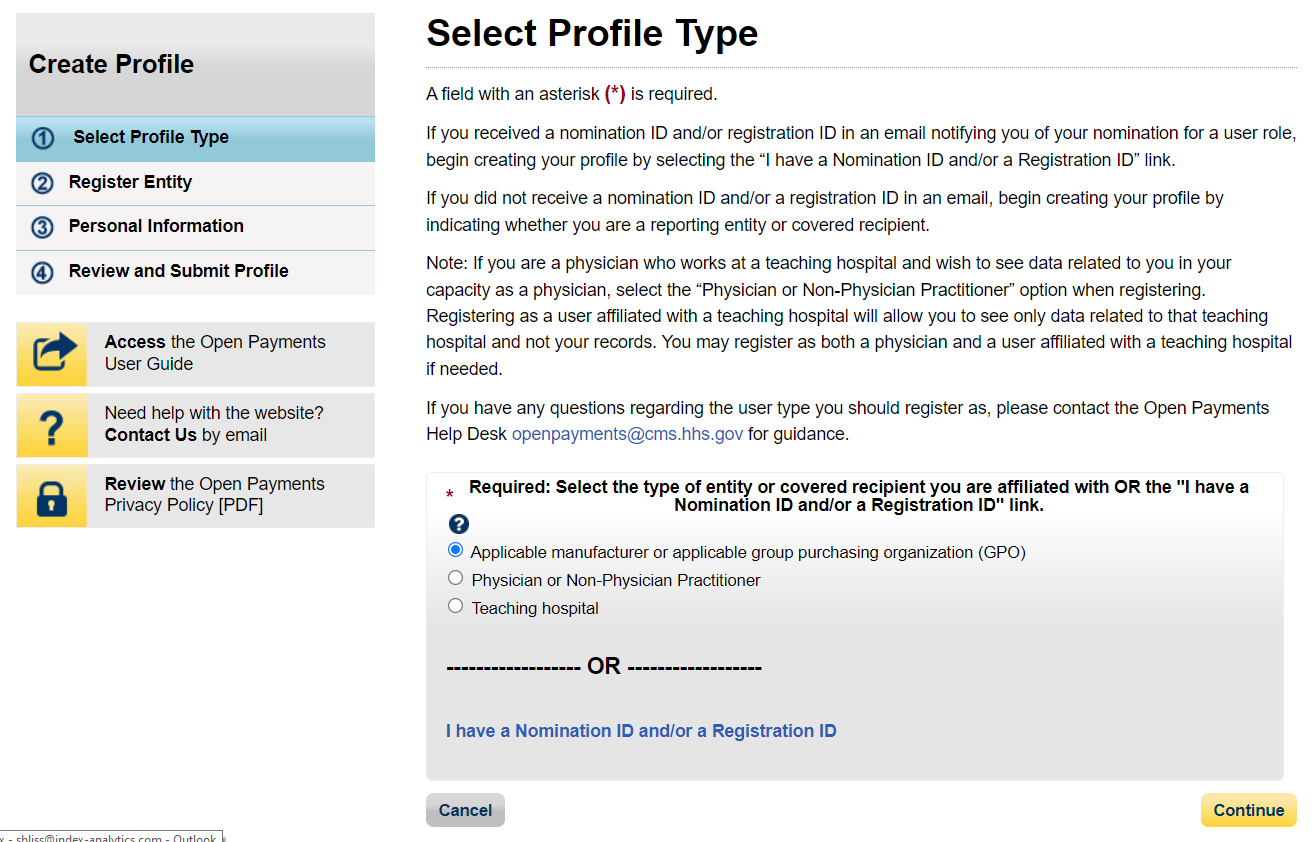
Task: Open the Outlook taskbar preview label
Action: click(x=110, y=836)
